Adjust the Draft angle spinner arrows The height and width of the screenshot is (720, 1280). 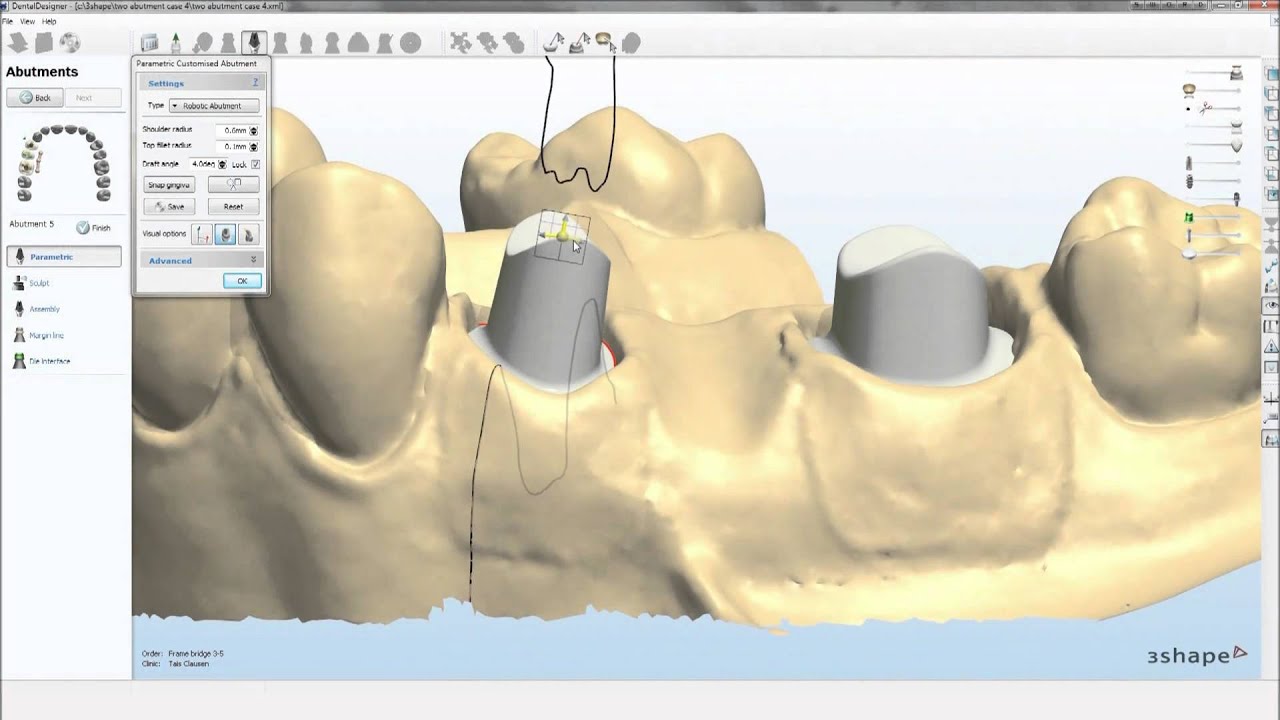(x=222, y=163)
